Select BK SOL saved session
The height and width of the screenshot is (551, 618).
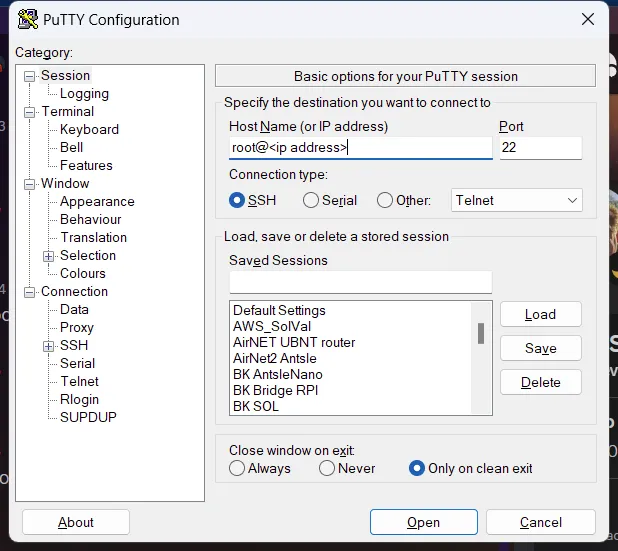[256, 406]
